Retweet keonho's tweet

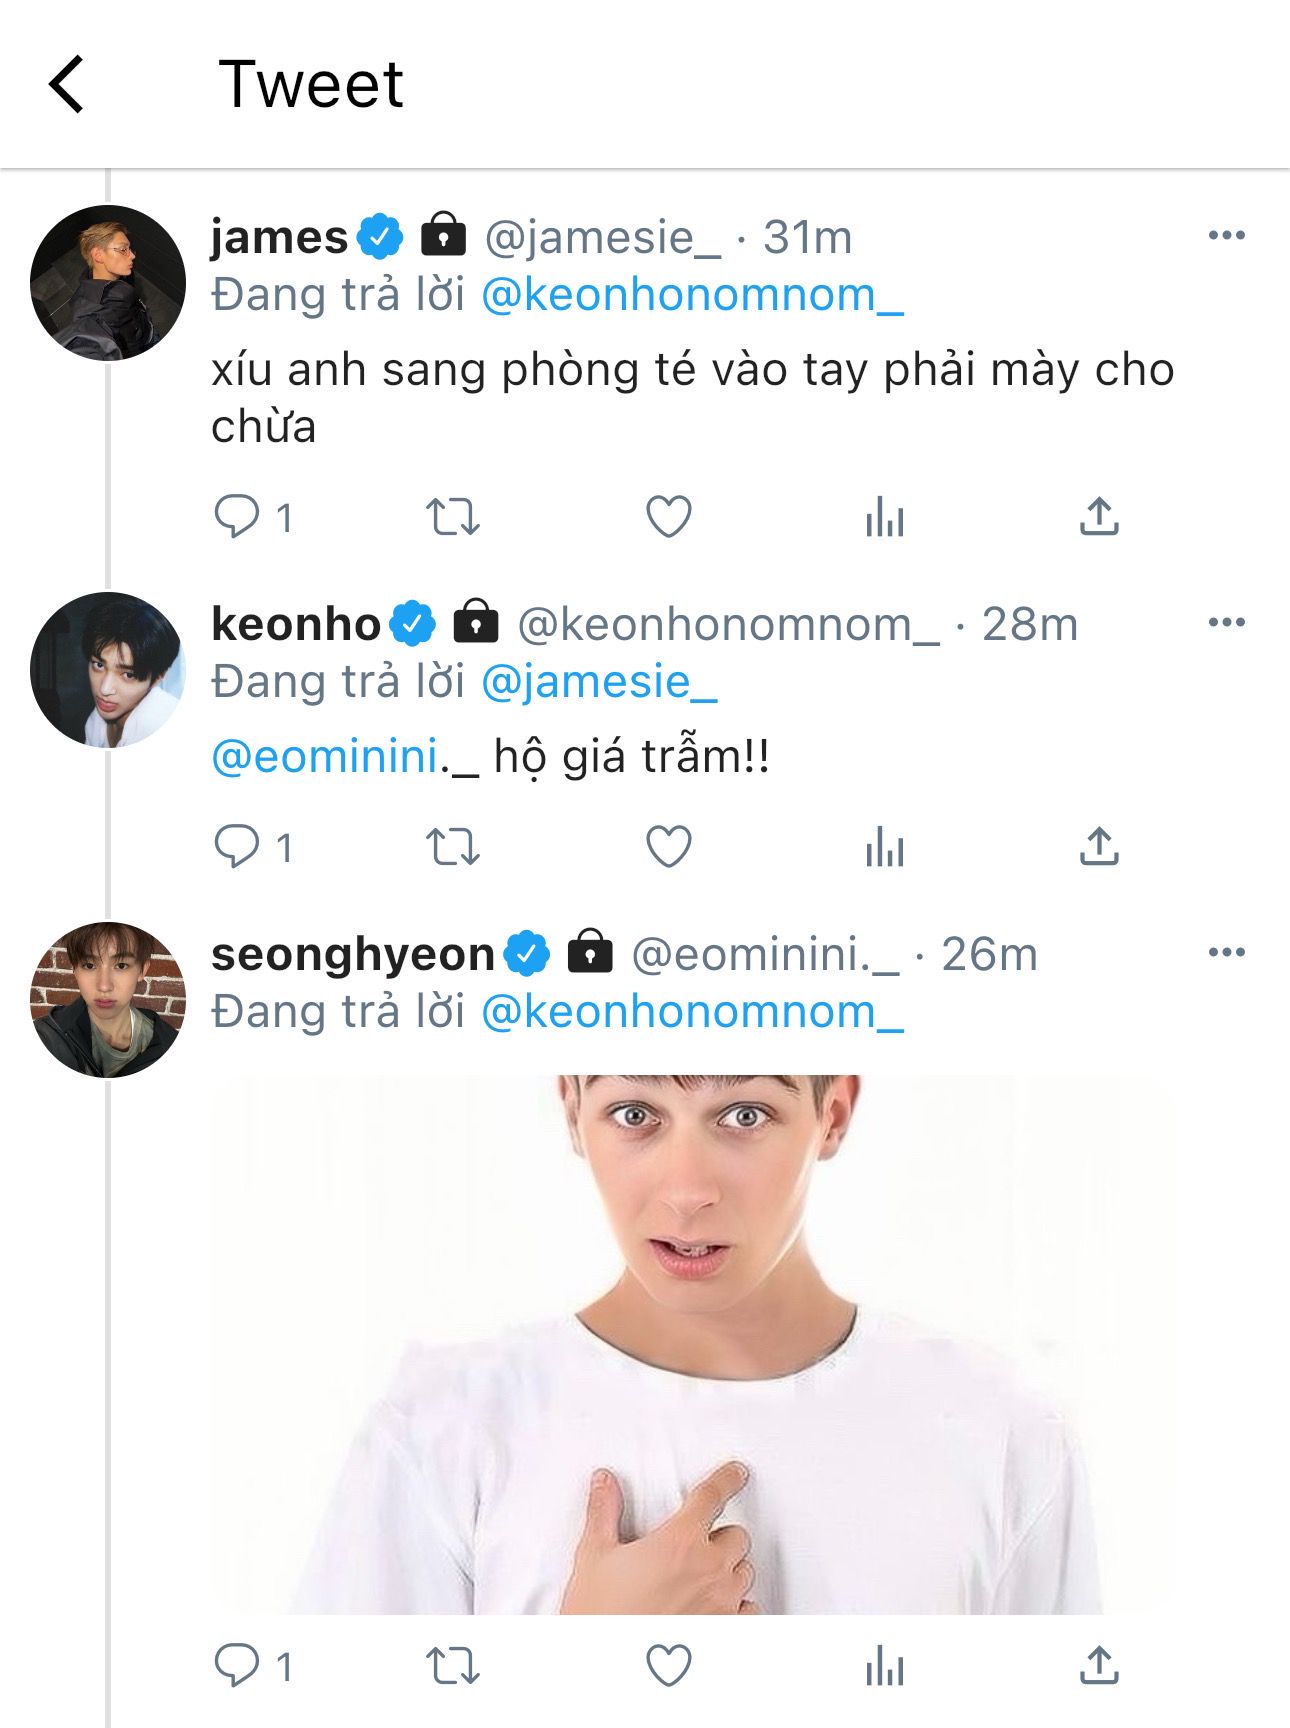click(x=453, y=847)
